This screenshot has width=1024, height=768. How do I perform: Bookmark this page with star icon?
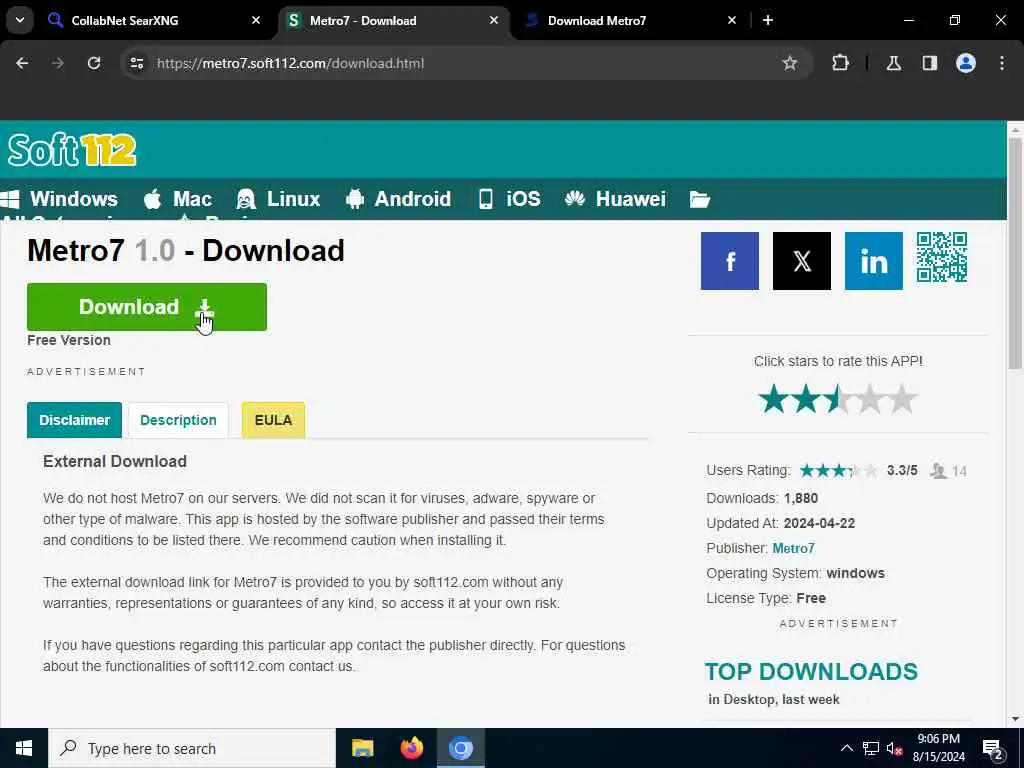pos(790,63)
